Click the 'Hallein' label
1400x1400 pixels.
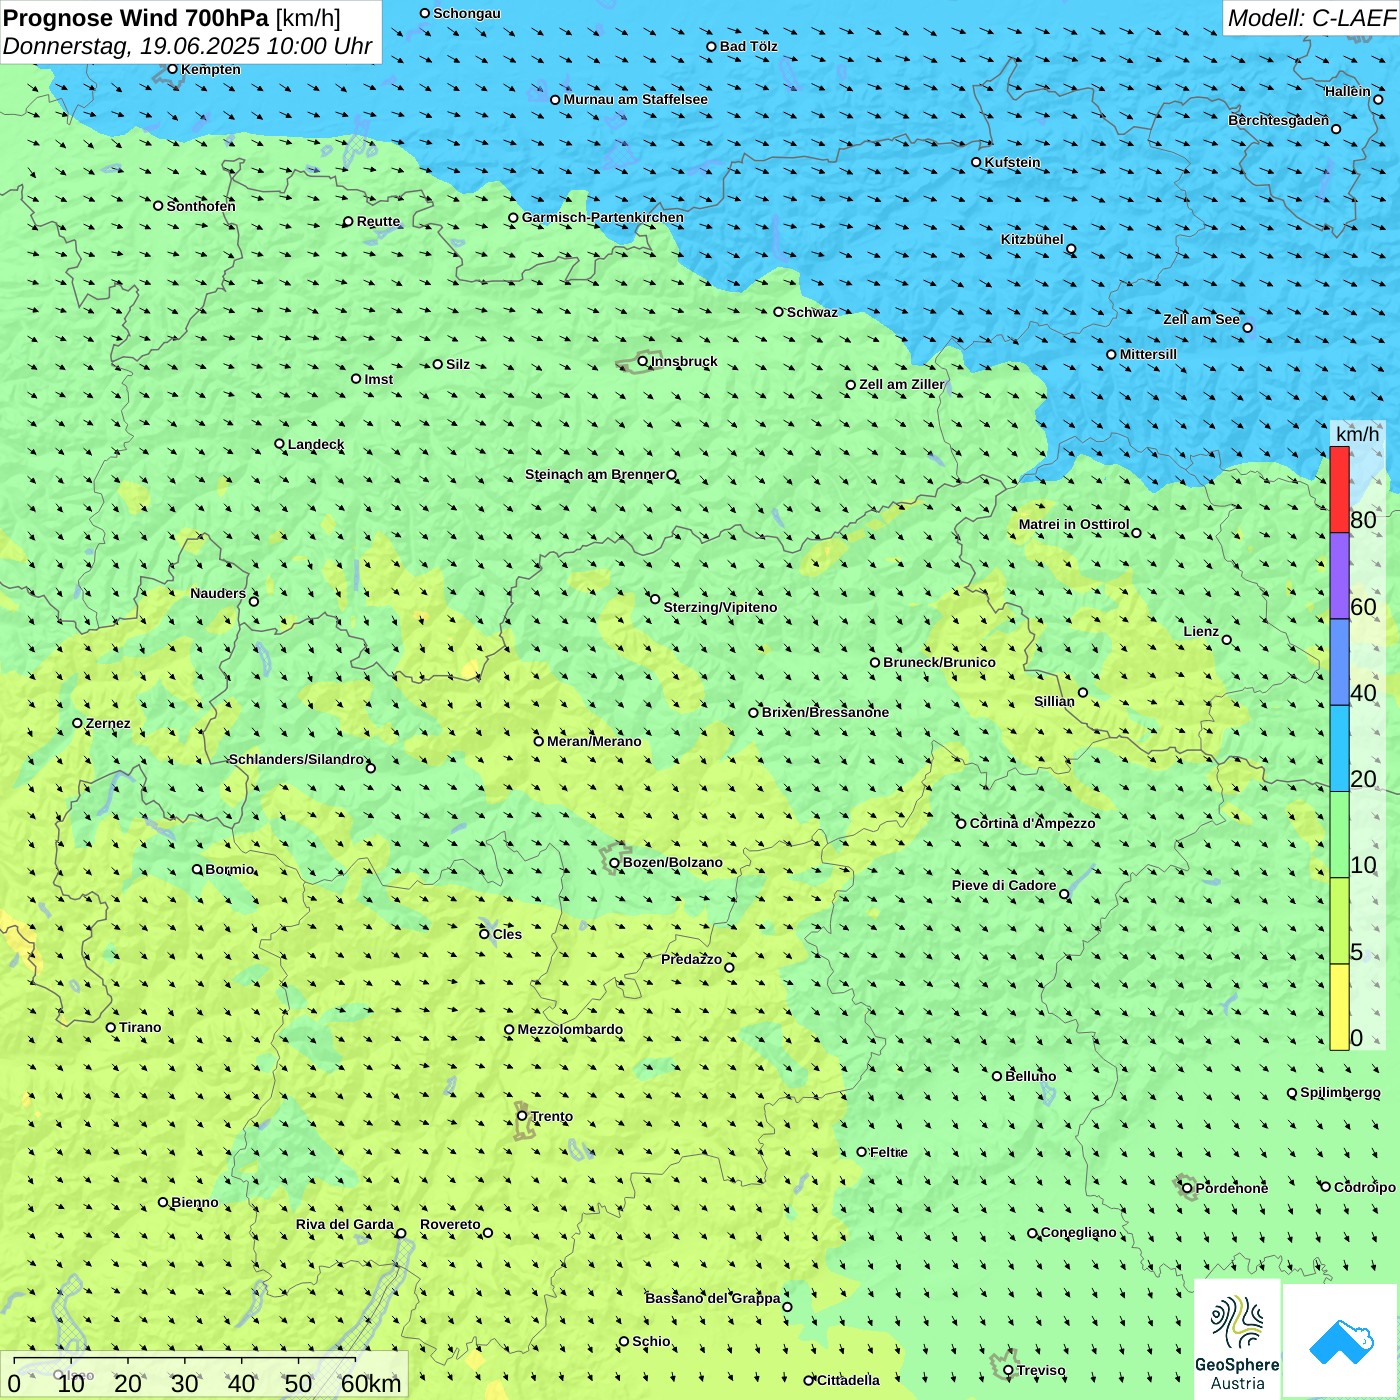[x=1348, y=91]
